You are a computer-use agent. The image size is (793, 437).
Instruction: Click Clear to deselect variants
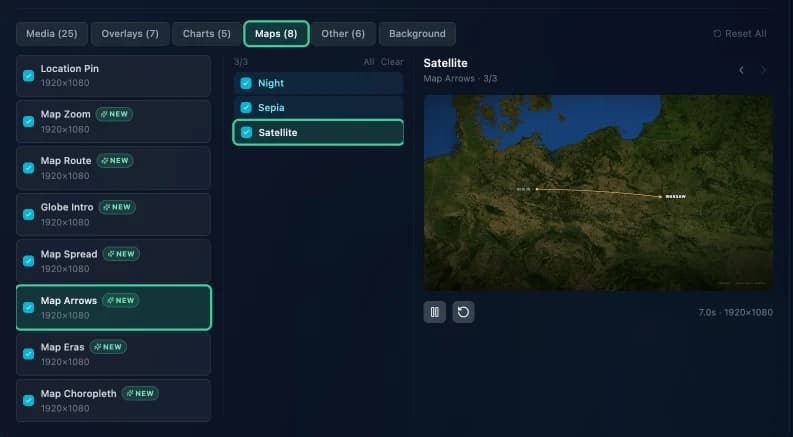pos(392,62)
